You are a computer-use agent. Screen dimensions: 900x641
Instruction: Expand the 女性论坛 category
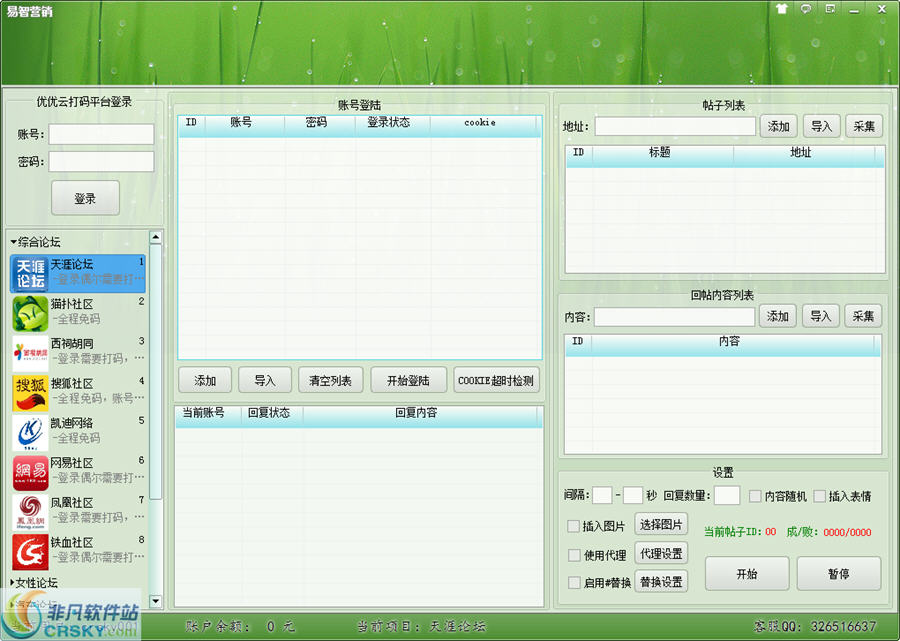[35, 582]
